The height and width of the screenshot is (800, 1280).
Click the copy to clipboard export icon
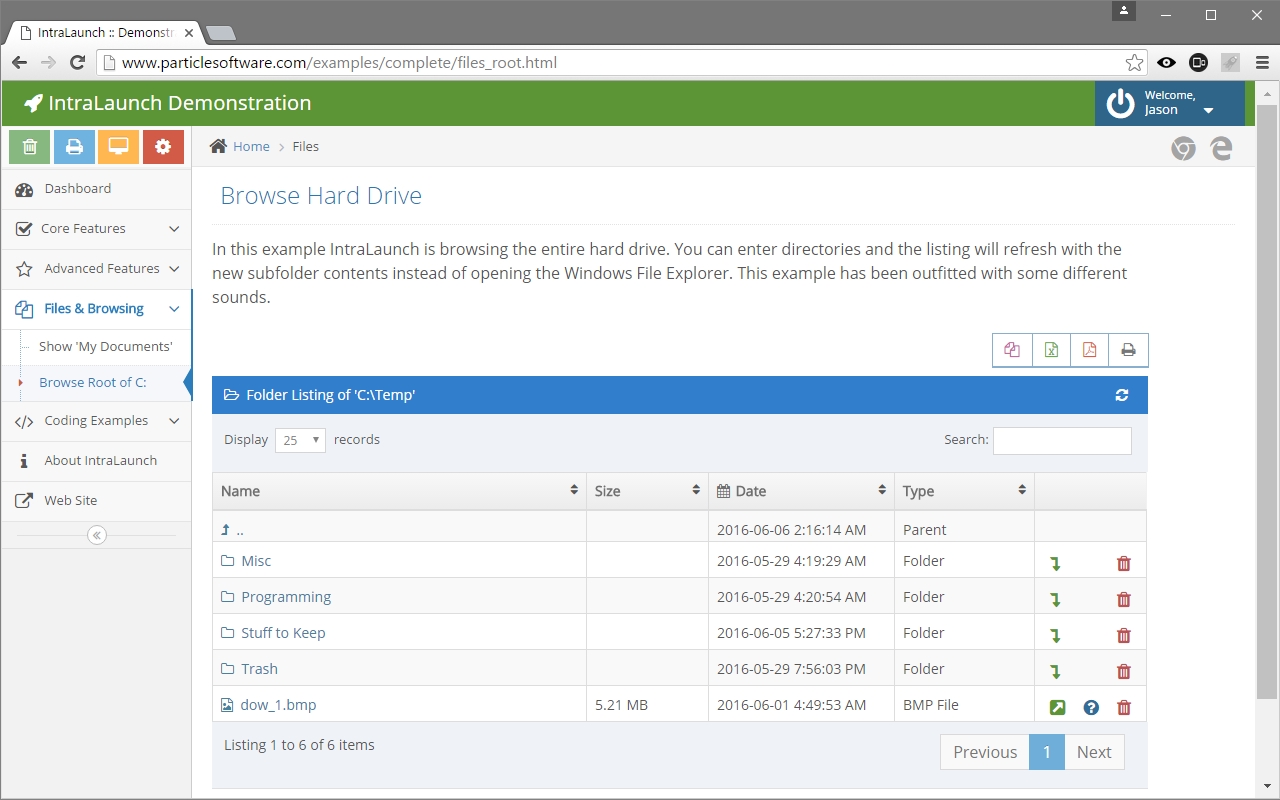tap(1012, 350)
